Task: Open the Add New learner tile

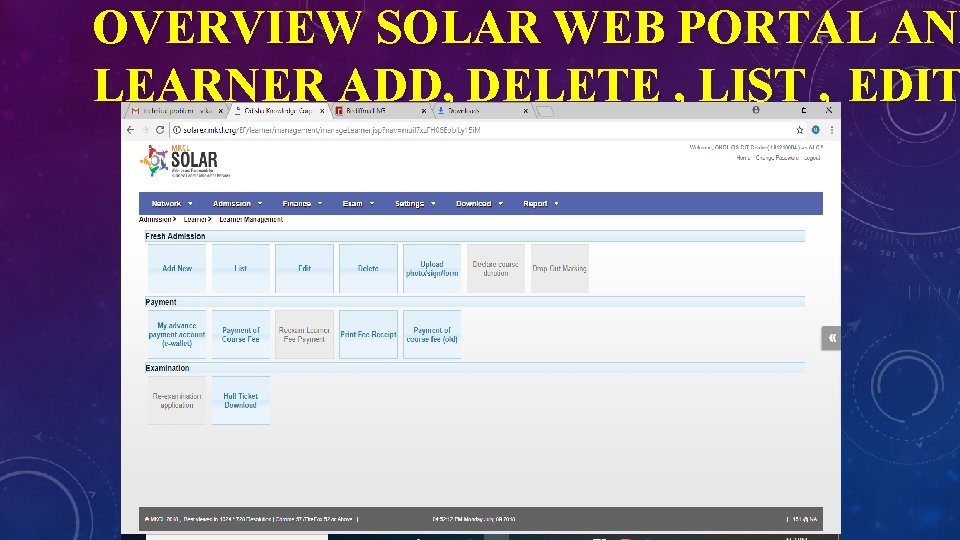Action: [177, 268]
